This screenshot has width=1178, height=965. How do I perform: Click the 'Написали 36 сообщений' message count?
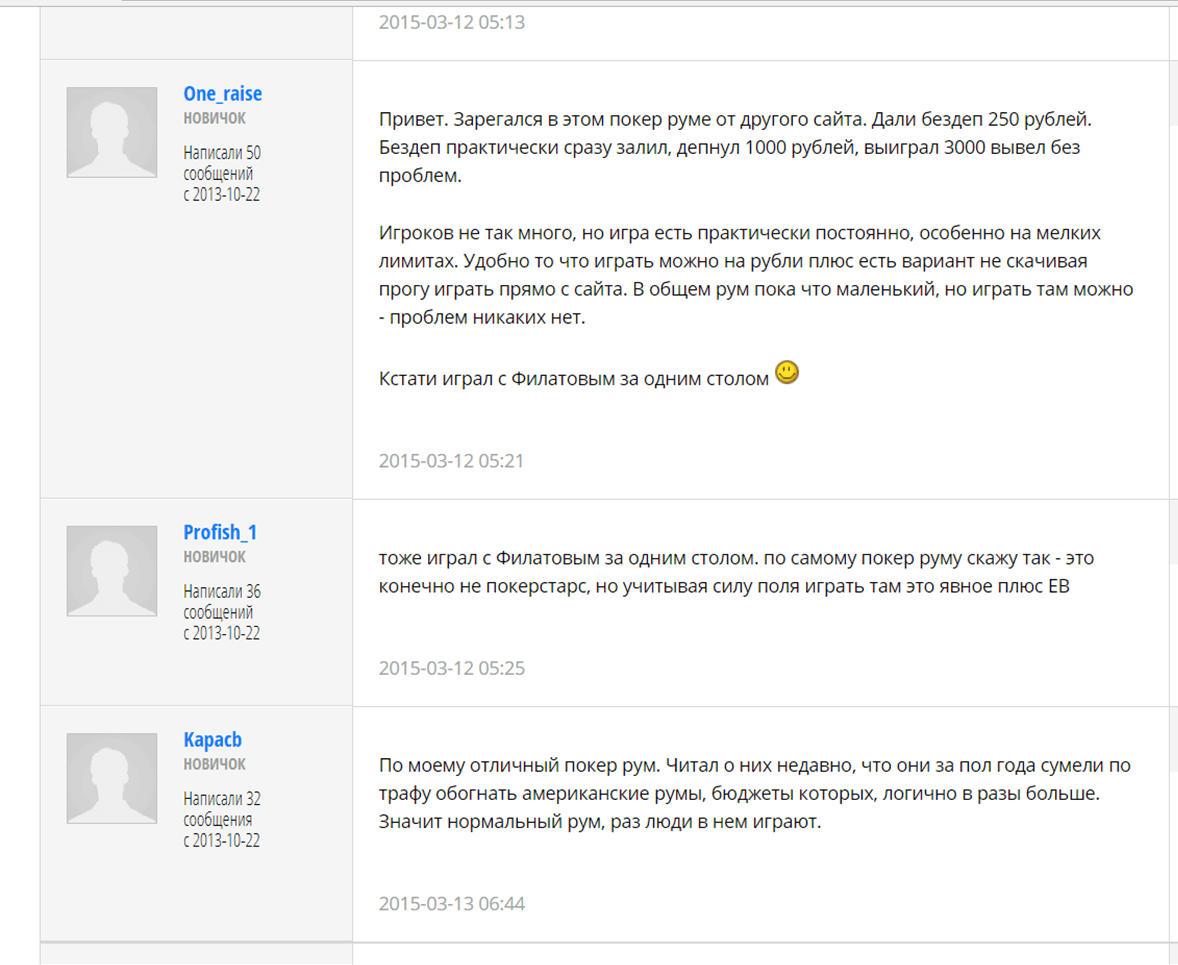pos(222,601)
